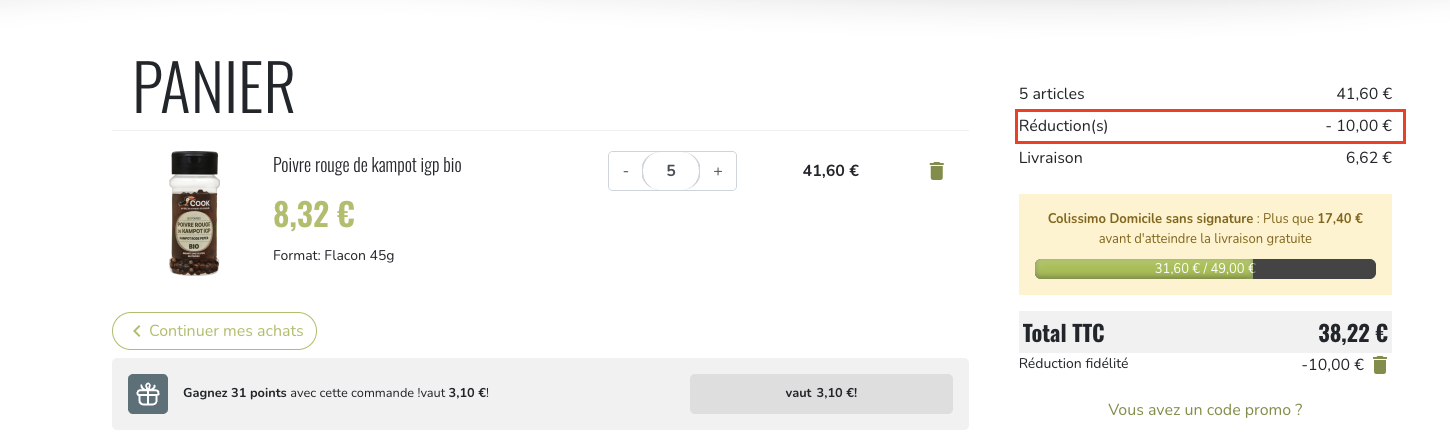Click the PANIER page heading

tap(214, 88)
